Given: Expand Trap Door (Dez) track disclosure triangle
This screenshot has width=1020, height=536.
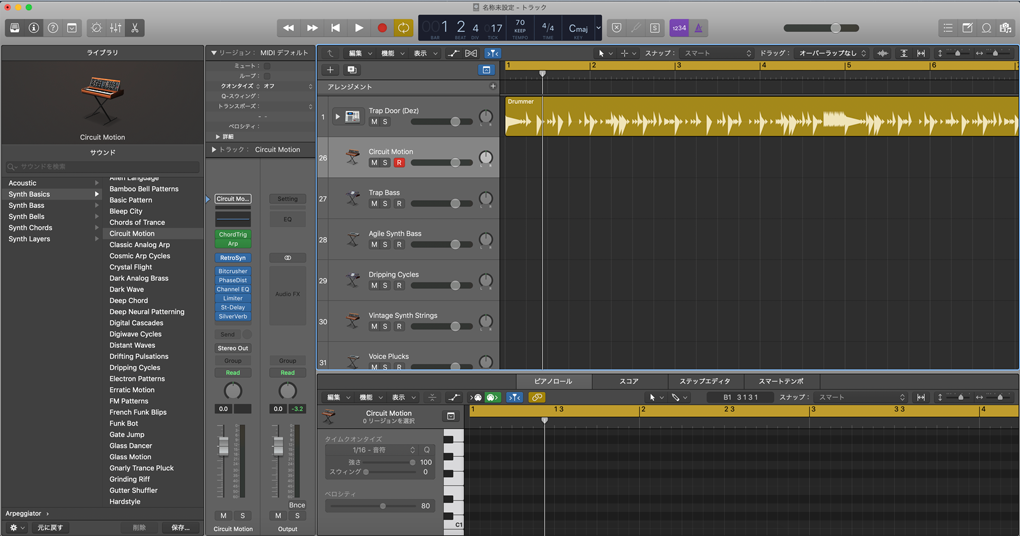Looking at the screenshot, I should [x=337, y=116].
